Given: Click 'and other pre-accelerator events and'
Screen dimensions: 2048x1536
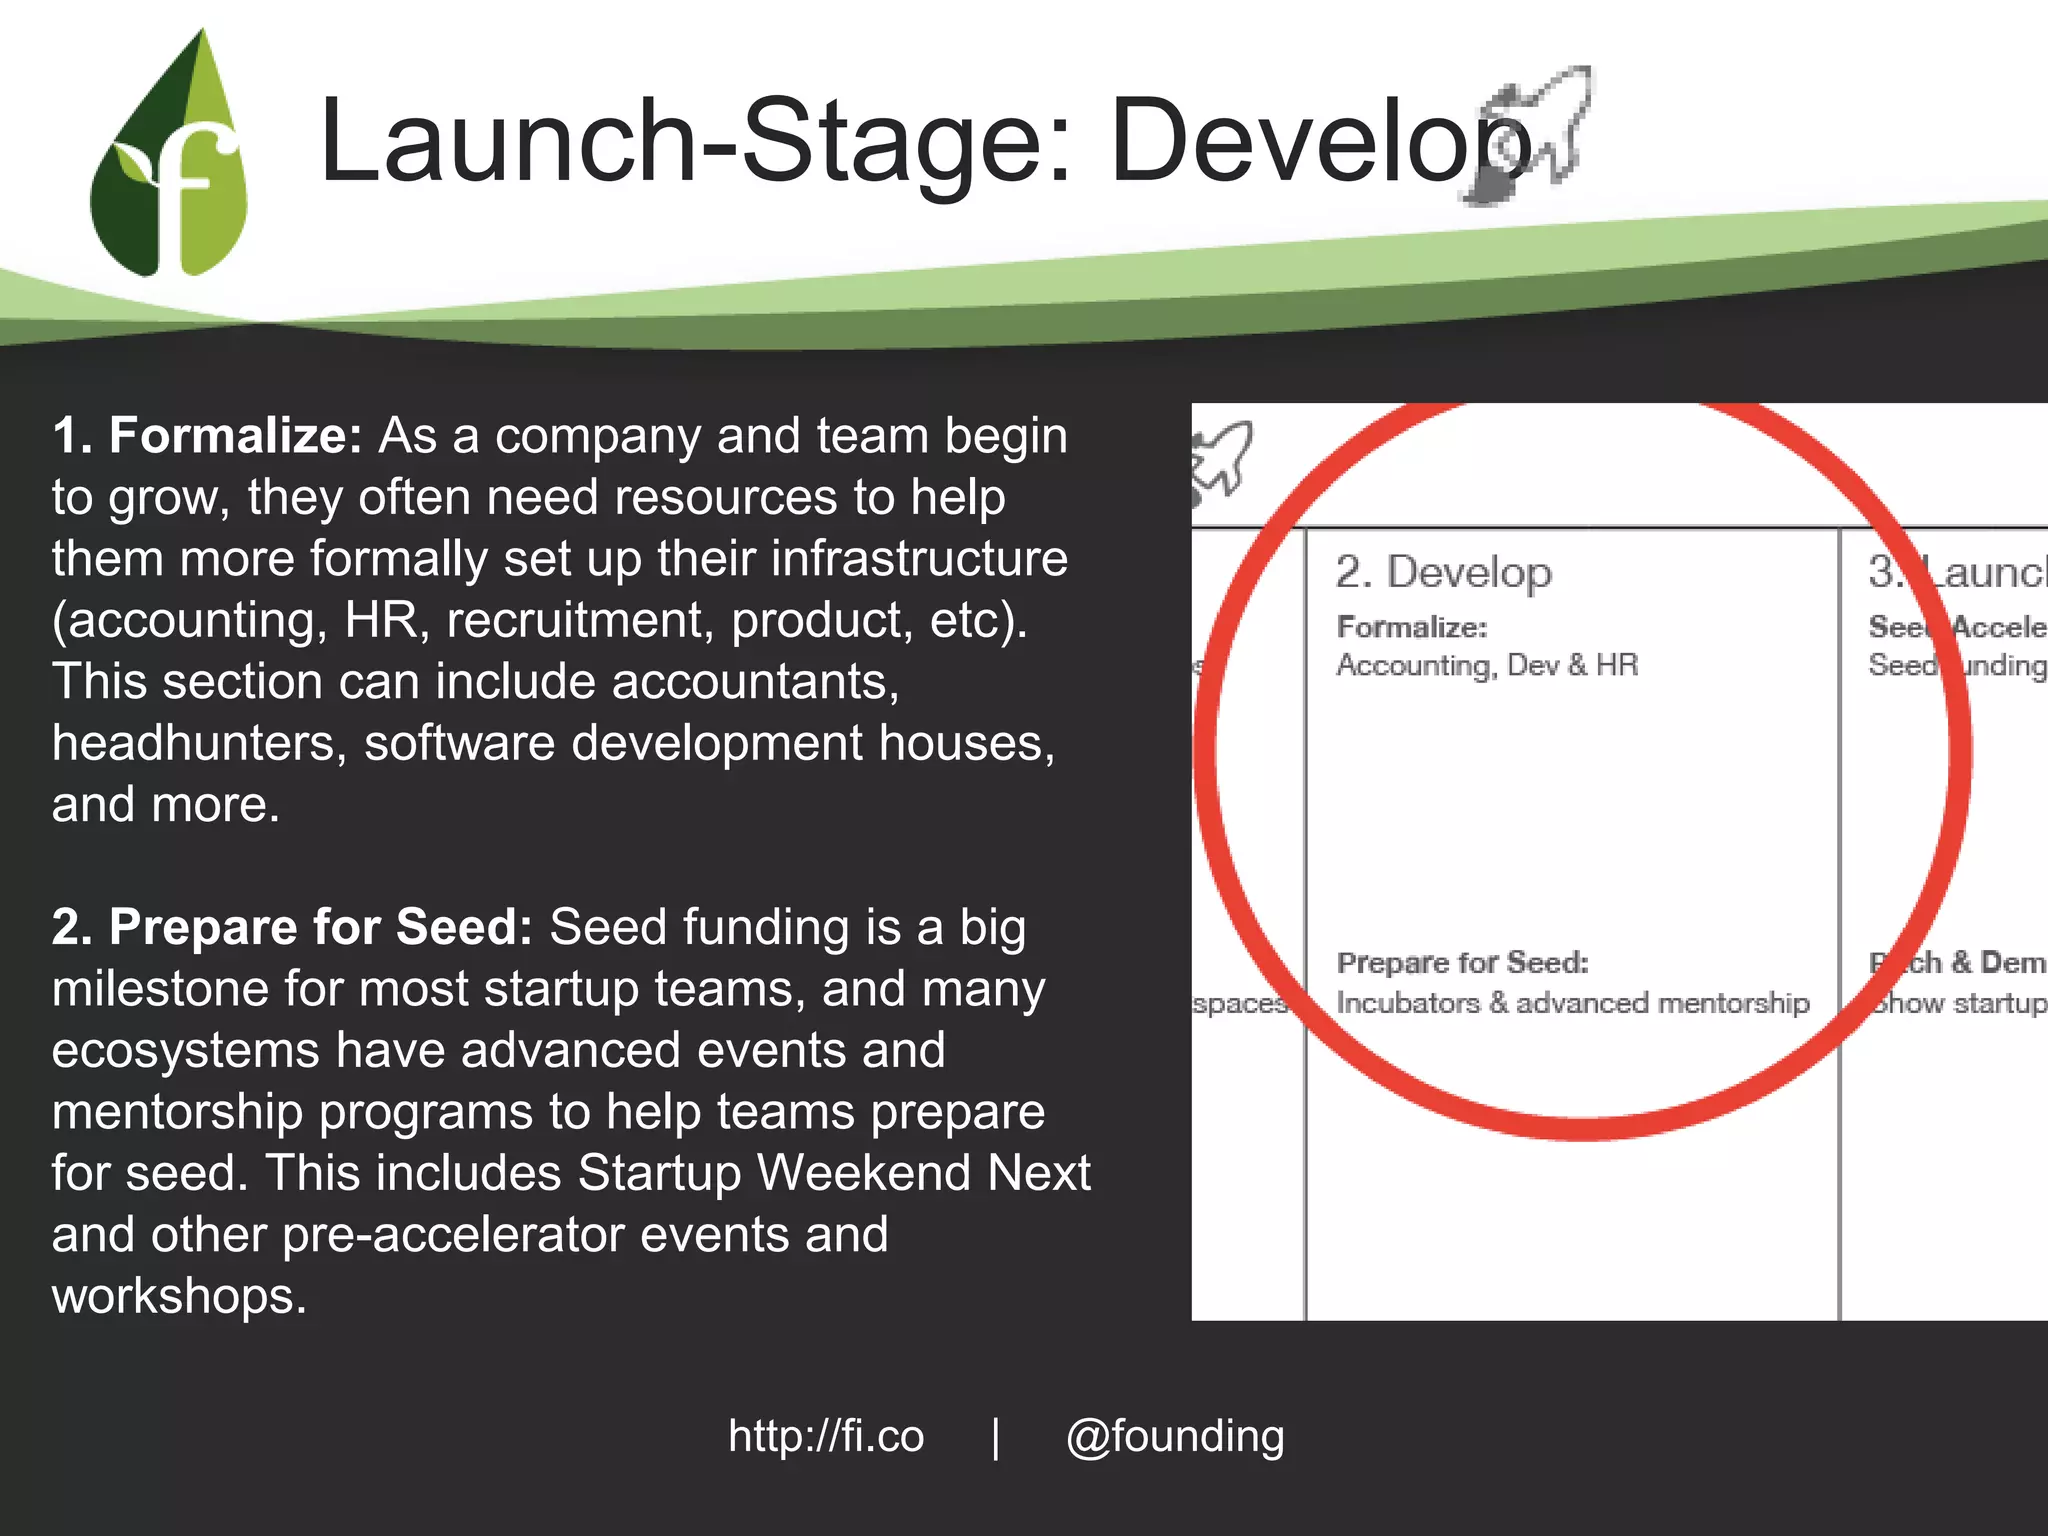Looking at the screenshot, I should click(470, 1235).
